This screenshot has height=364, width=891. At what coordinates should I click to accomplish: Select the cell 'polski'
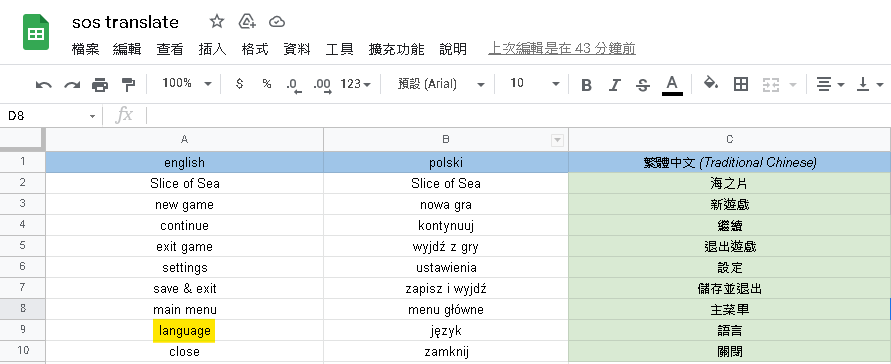(x=446, y=162)
